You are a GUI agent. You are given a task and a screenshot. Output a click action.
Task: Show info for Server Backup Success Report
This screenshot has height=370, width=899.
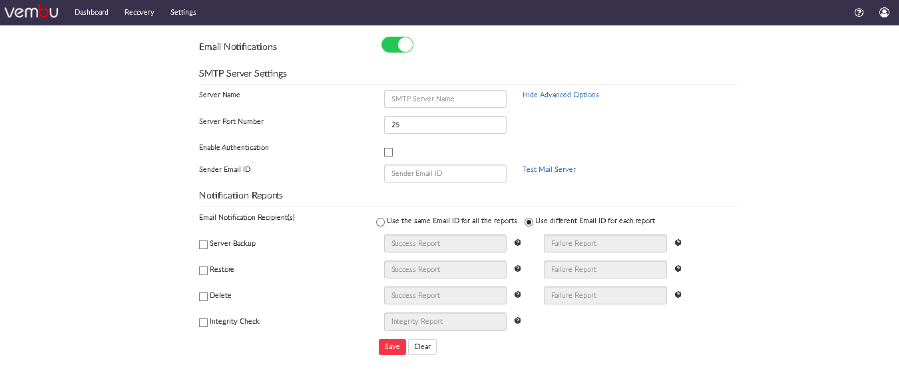518,243
